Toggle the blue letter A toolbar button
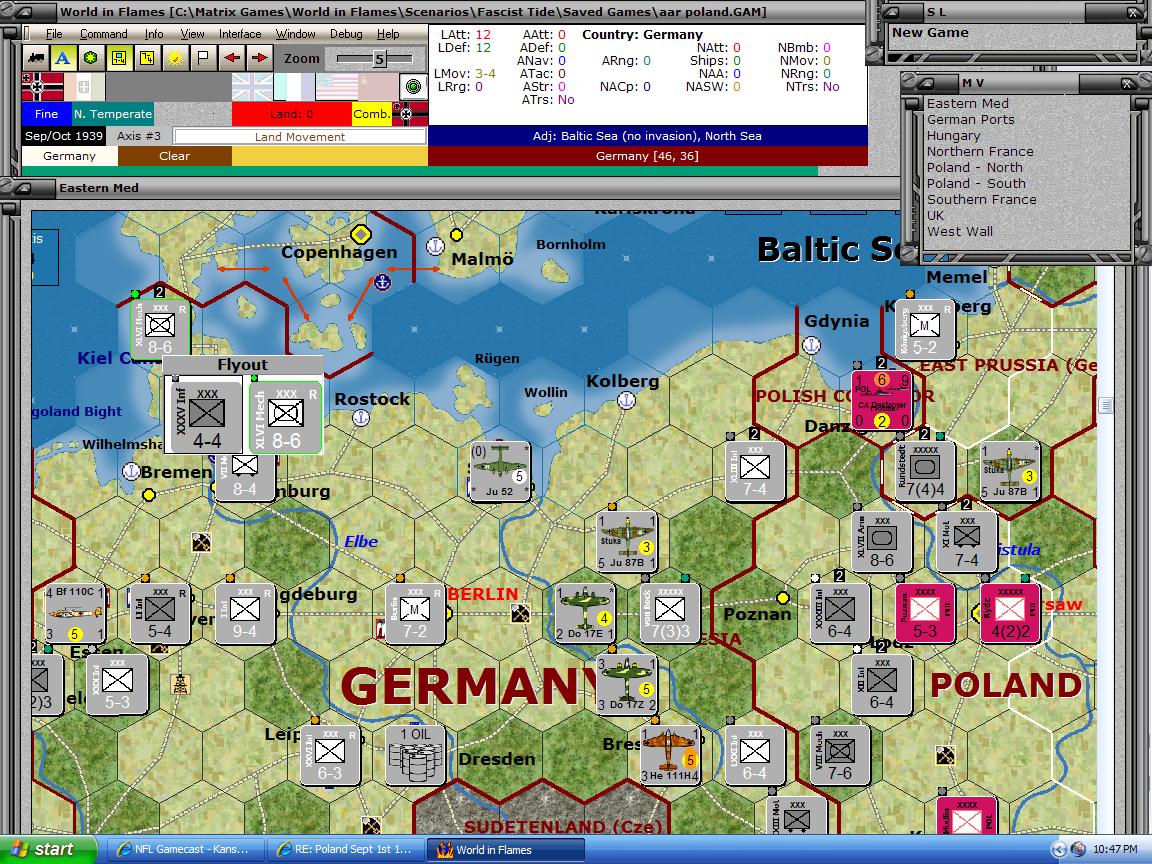 point(63,58)
